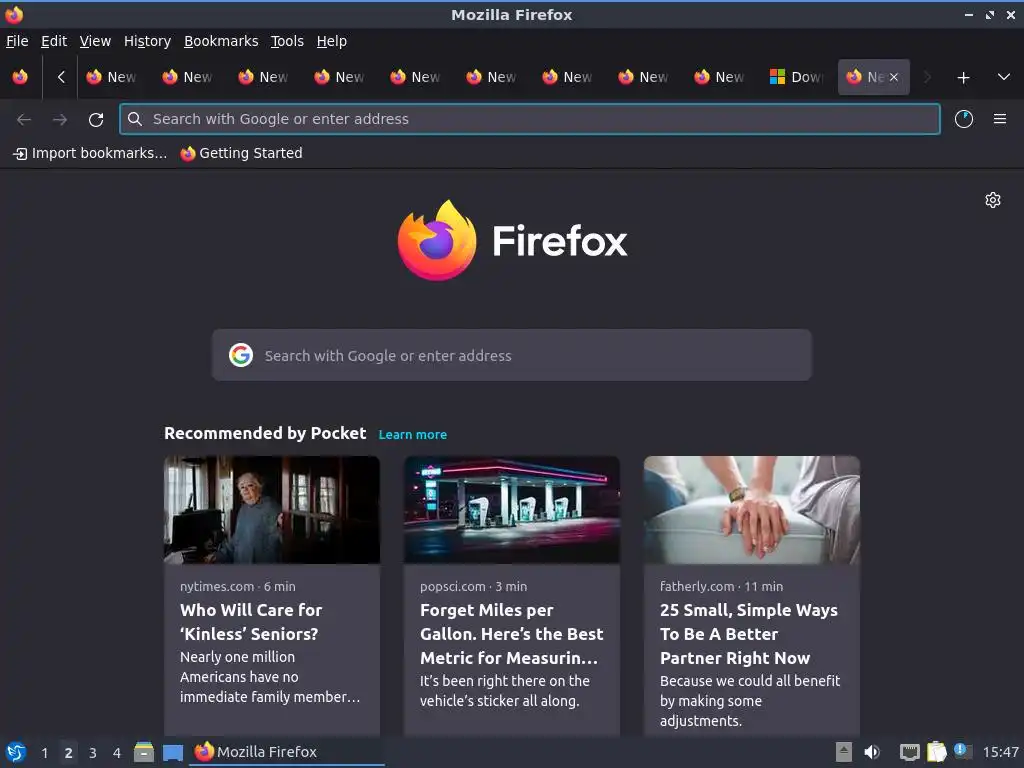This screenshot has width=1024, height=768.
Task: Open the File menu
Action: click(17, 41)
